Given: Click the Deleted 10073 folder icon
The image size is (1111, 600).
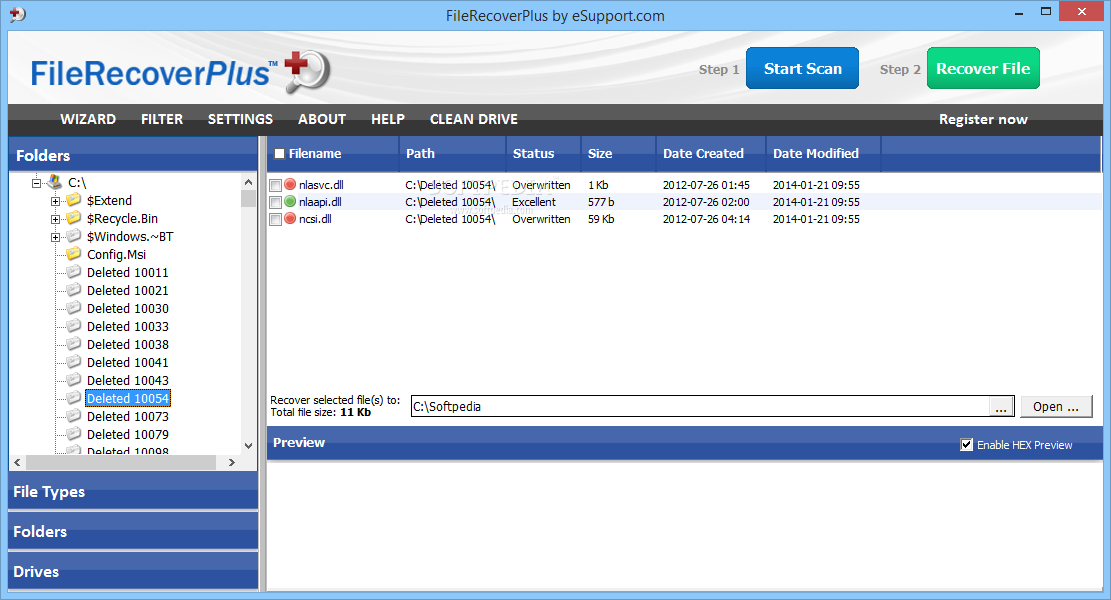Looking at the screenshot, I should [74, 416].
